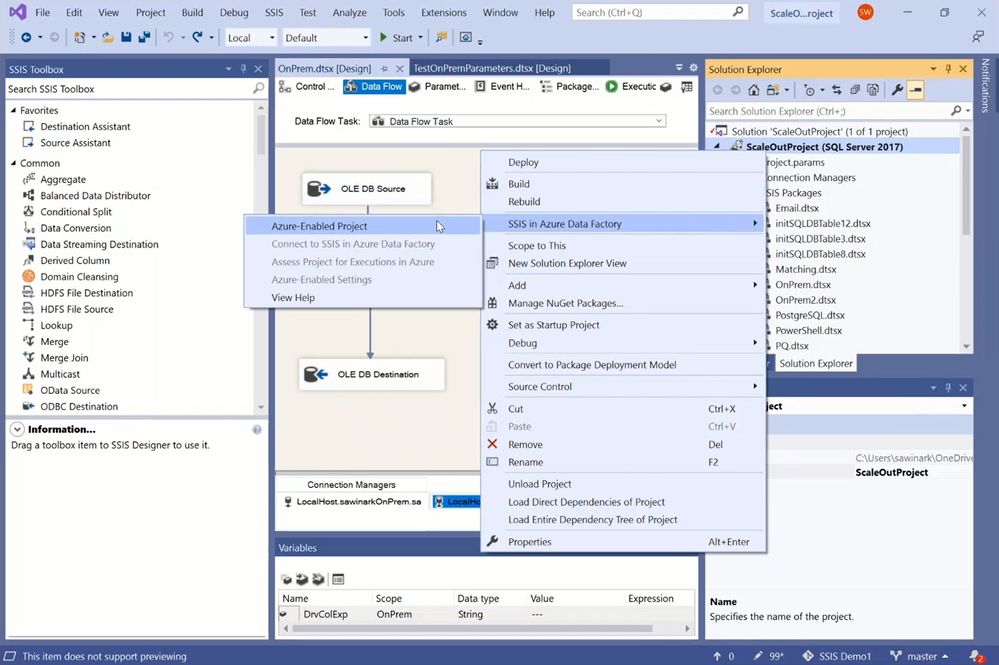999x665 pixels.
Task: Click the notification bell in status bar
Action: [x=976, y=655]
